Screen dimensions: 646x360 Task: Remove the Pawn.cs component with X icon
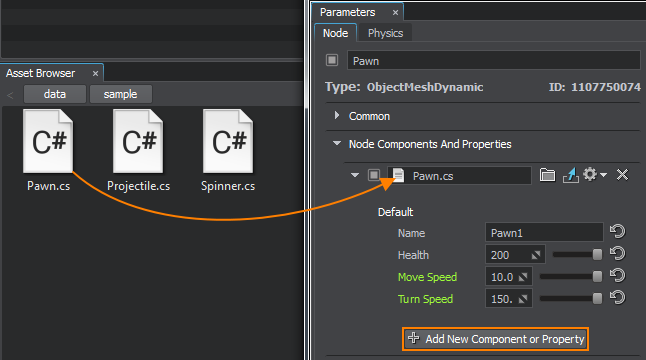622,175
